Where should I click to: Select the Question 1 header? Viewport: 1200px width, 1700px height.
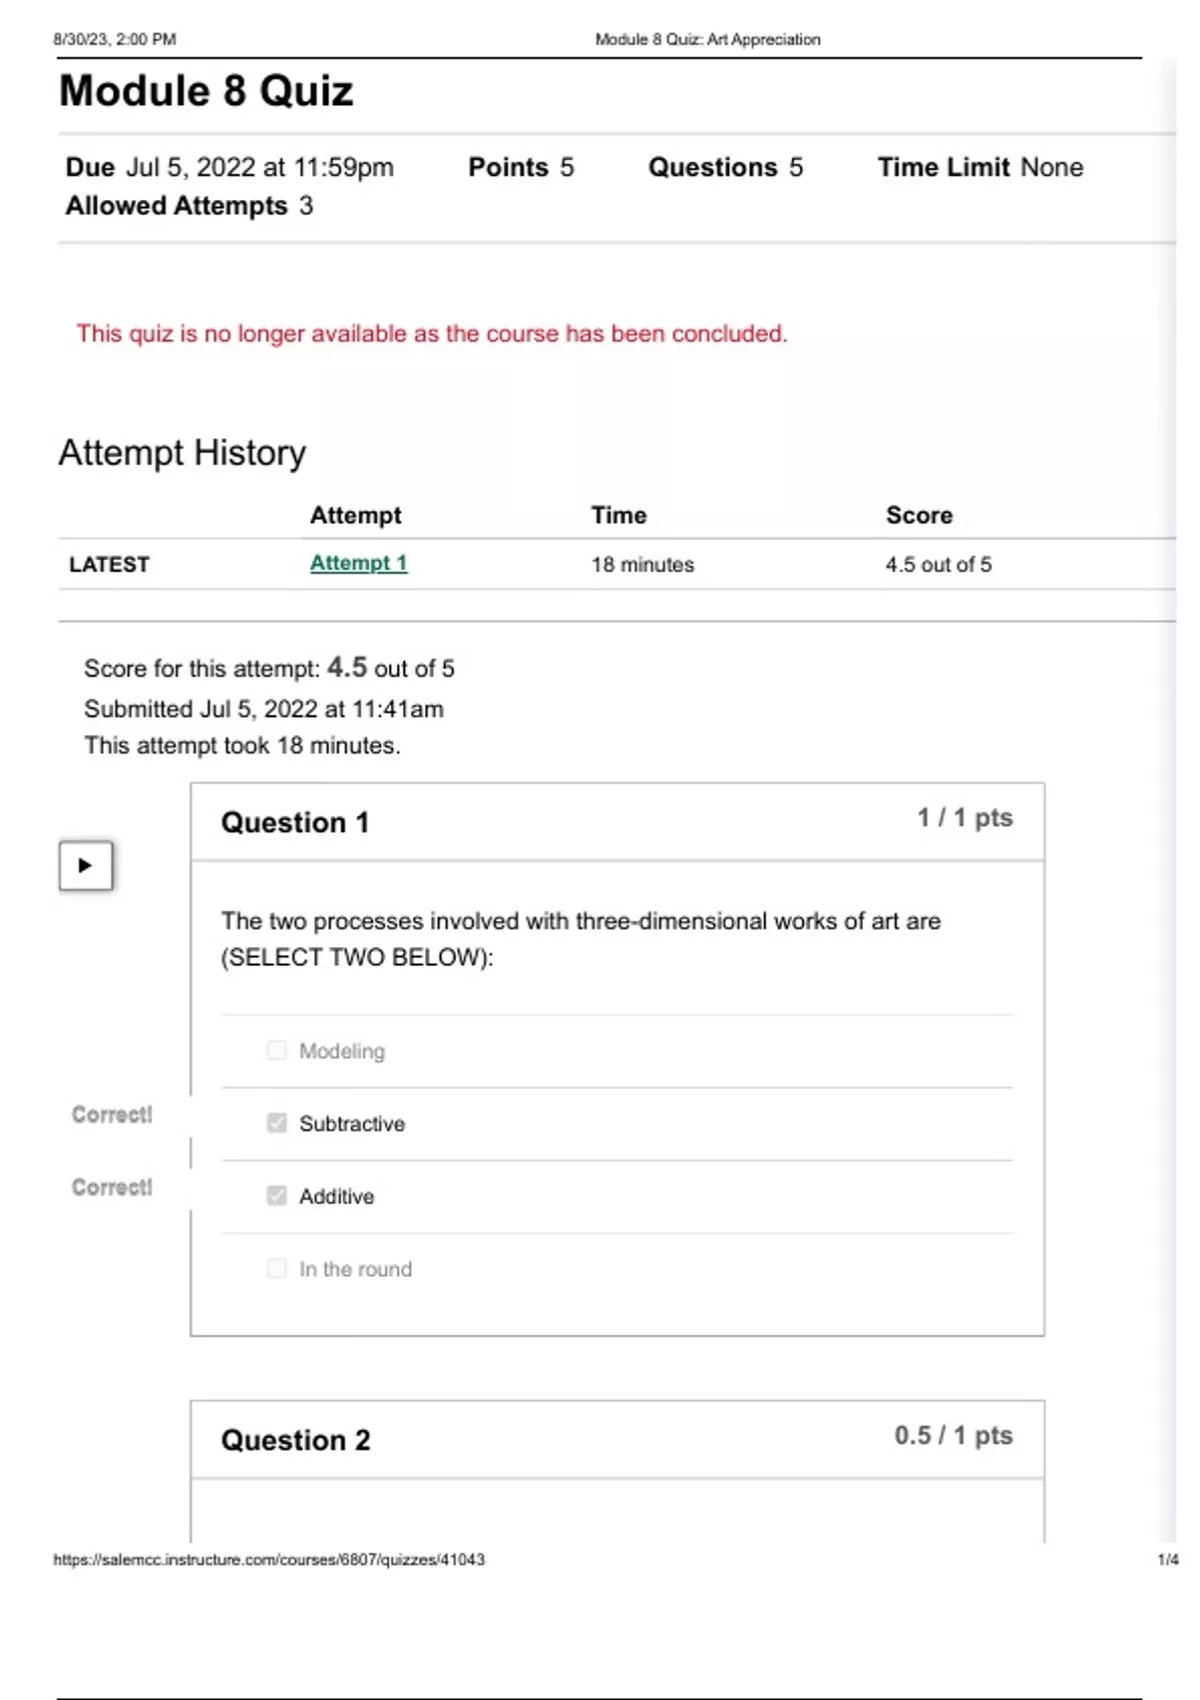(295, 822)
